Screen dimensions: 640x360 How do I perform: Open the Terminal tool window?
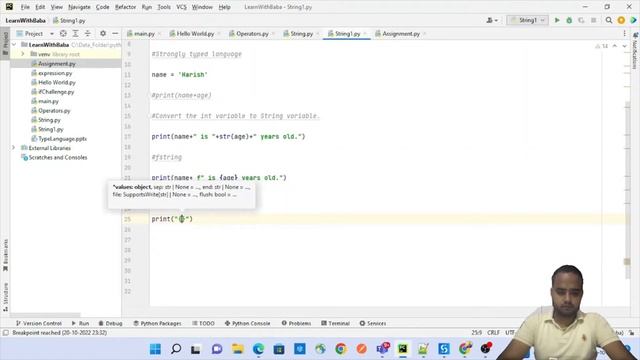[336, 323]
